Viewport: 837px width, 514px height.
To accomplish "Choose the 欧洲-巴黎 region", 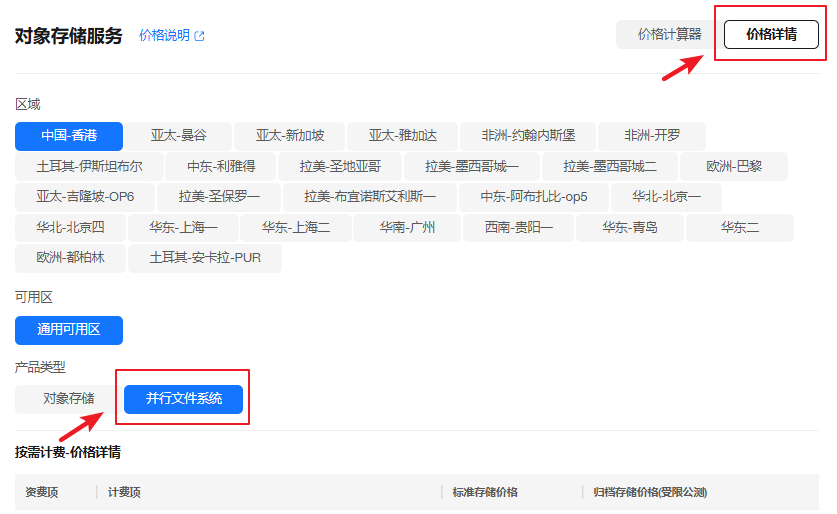I will coord(734,167).
